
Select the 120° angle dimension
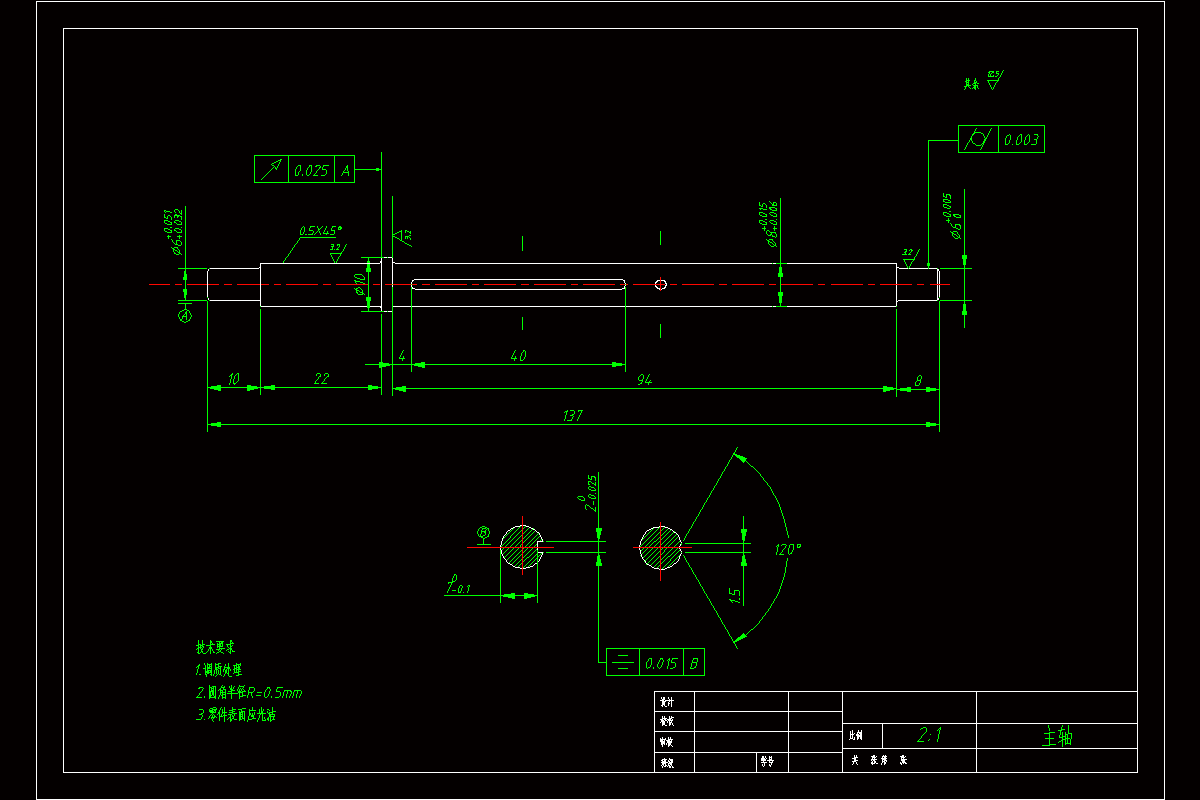coord(788,549)
